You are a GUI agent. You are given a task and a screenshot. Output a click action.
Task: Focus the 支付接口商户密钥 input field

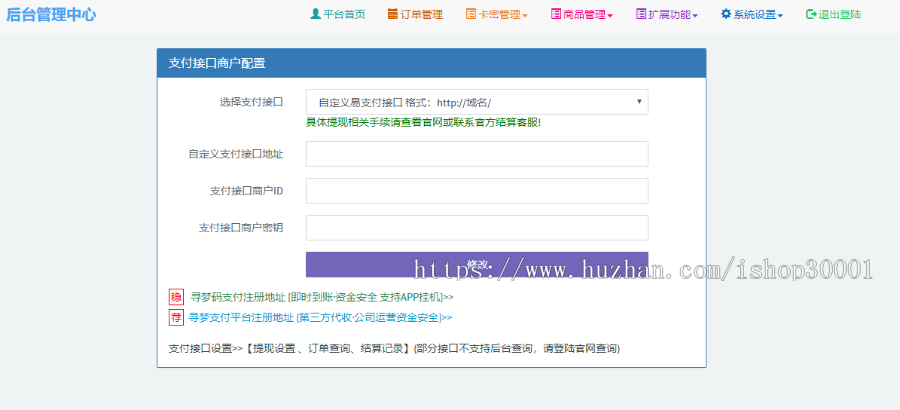477,227
